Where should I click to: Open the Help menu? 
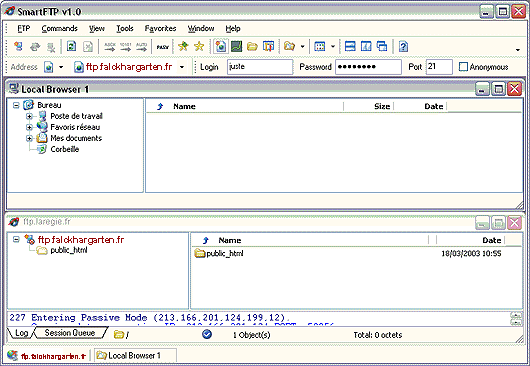pos(233,28)
